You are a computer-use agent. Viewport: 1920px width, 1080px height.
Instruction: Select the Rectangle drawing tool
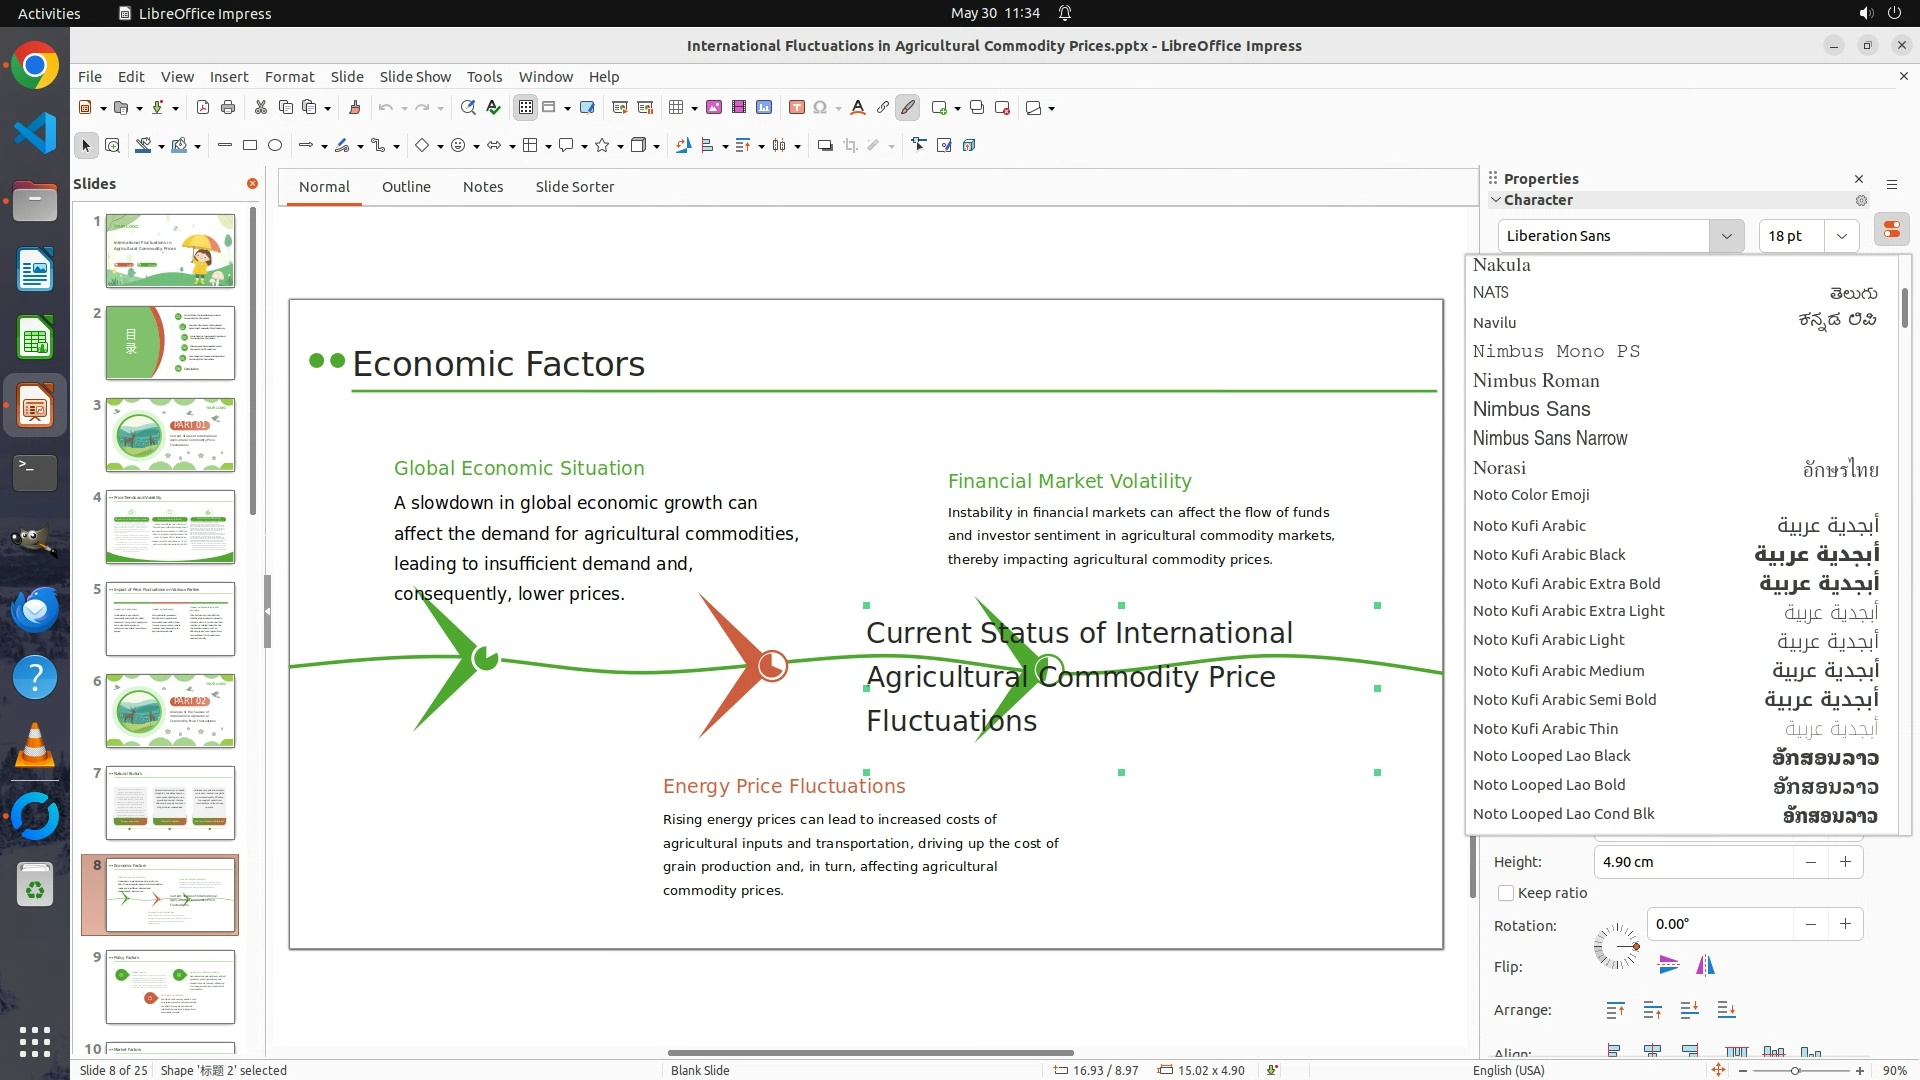[250, 146]
